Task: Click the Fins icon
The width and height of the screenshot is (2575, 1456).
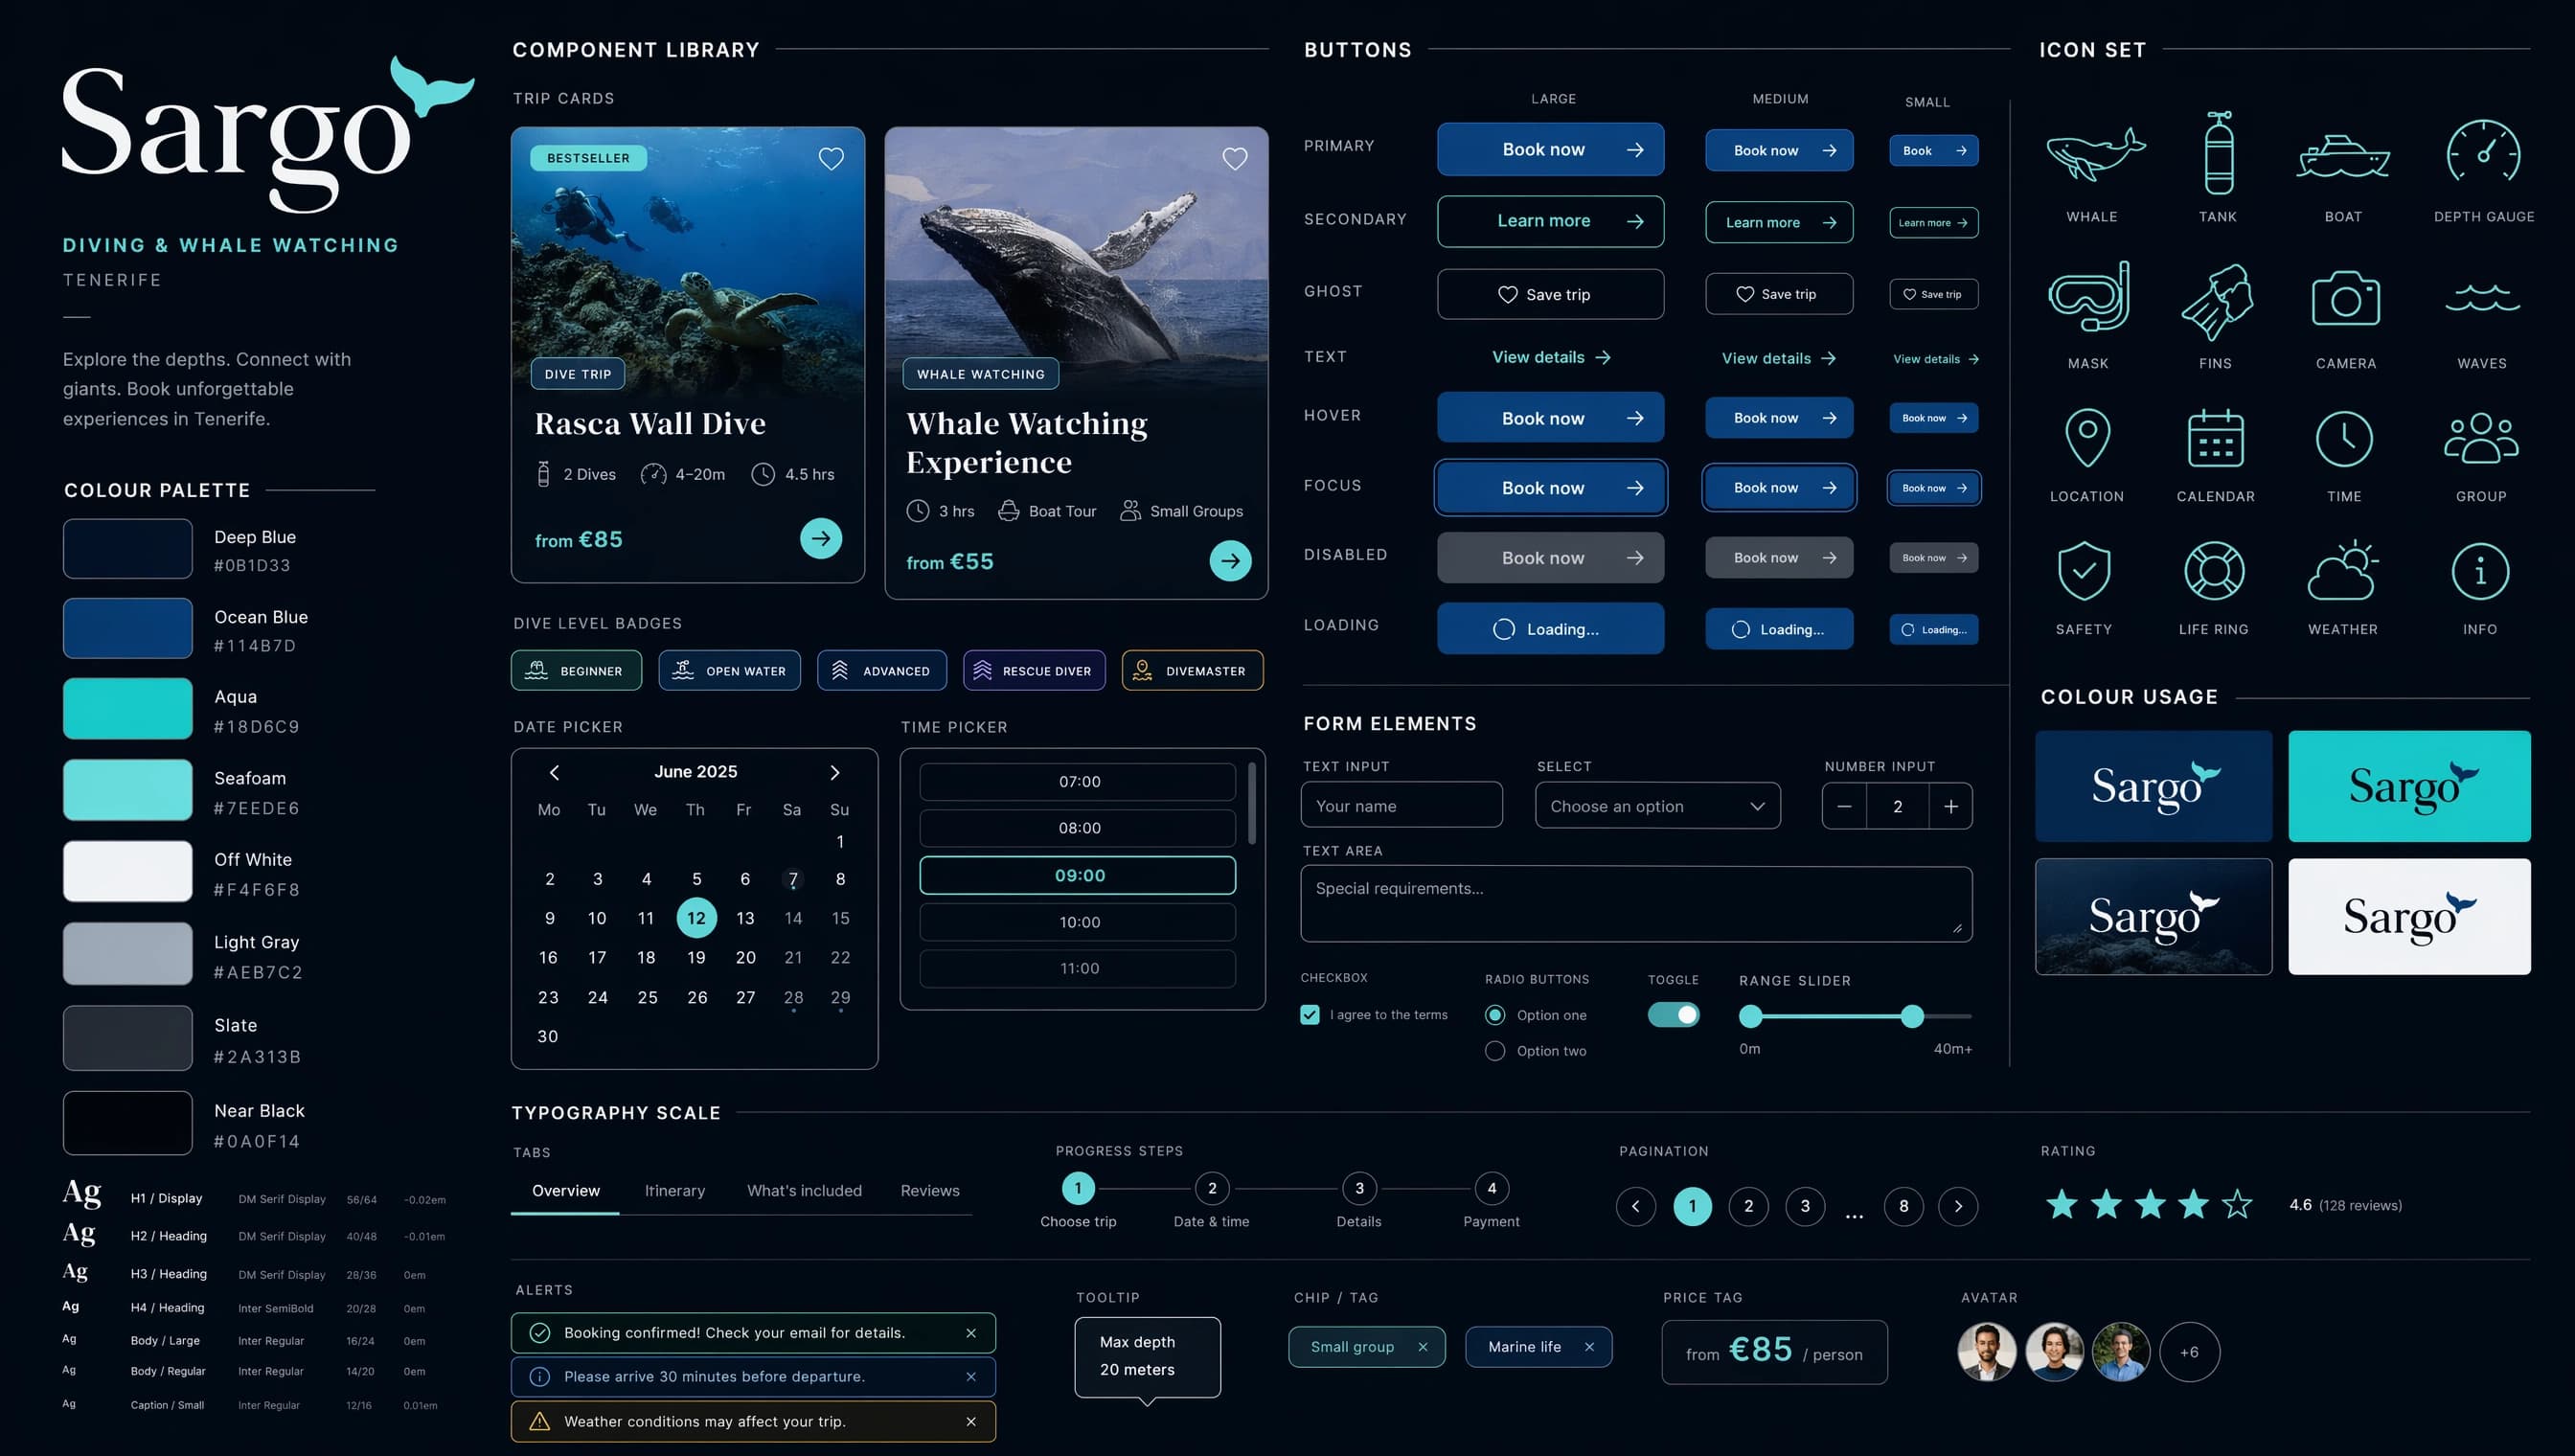Action: click(2216, 302)
